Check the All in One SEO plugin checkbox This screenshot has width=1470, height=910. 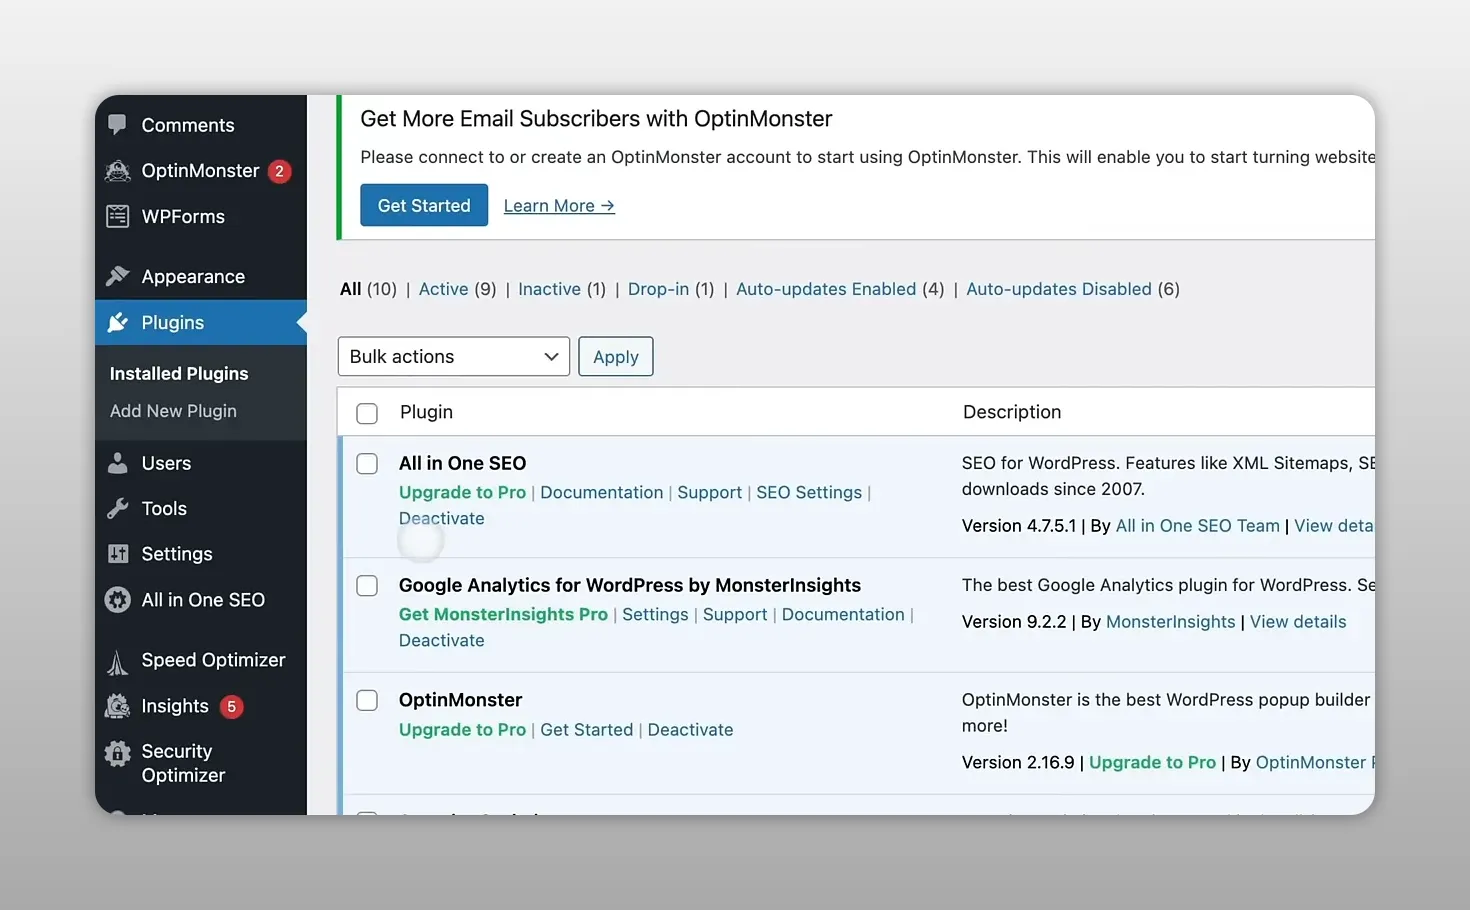click(367, 464)
